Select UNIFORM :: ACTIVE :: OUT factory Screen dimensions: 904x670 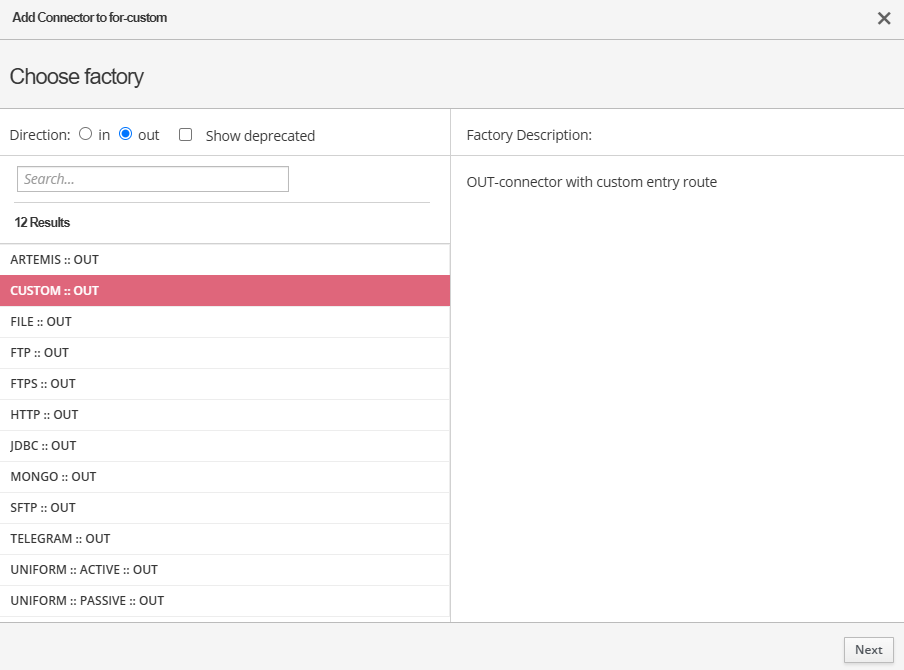(x=84, y=570)
